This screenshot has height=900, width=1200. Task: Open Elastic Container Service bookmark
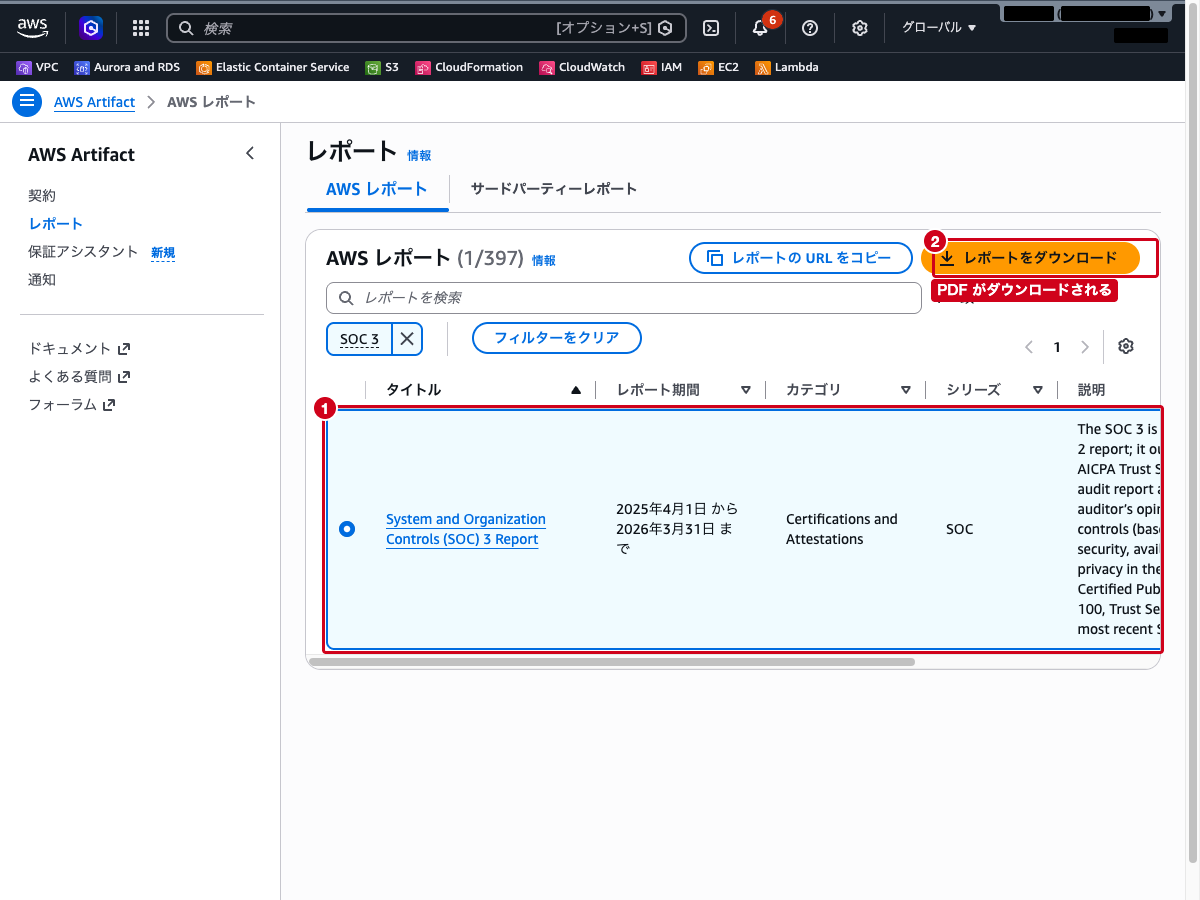(x=273, y=67)
